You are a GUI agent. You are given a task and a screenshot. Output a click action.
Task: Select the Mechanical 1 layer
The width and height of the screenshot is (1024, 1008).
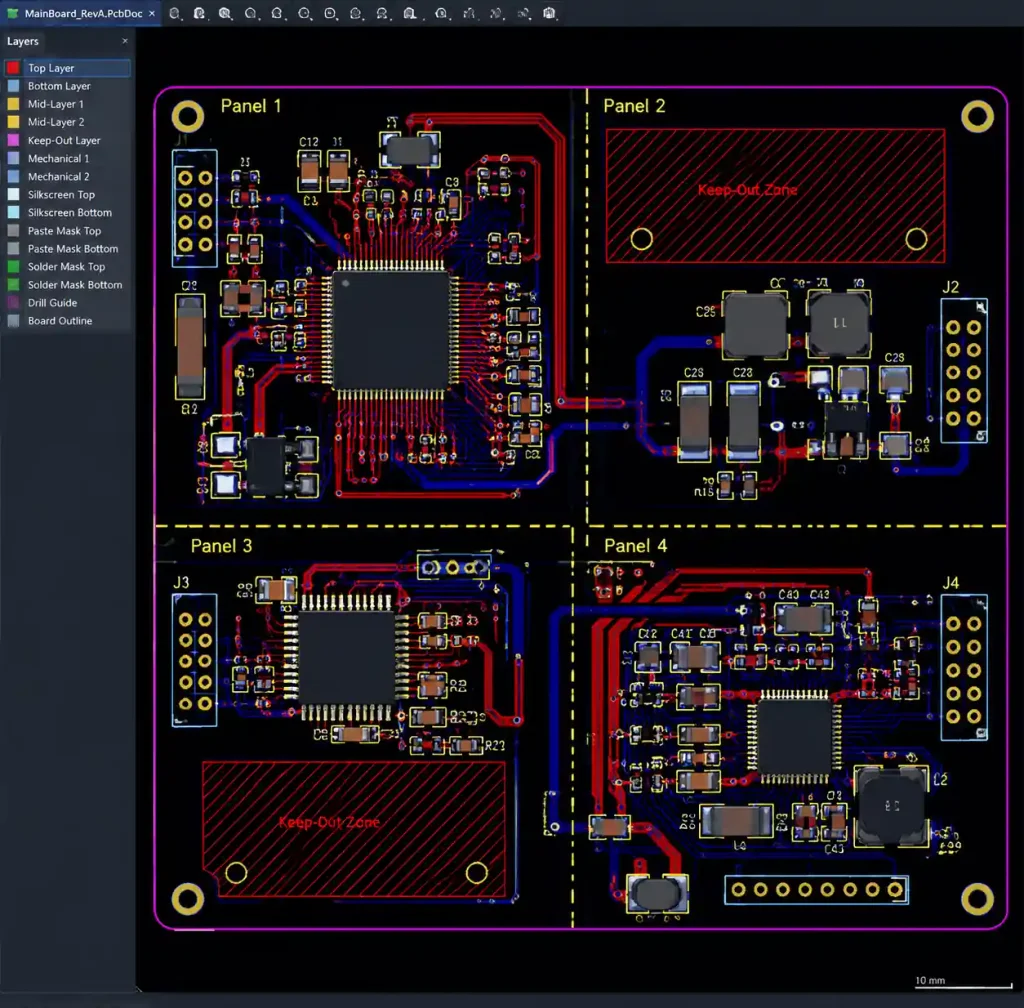67,158
